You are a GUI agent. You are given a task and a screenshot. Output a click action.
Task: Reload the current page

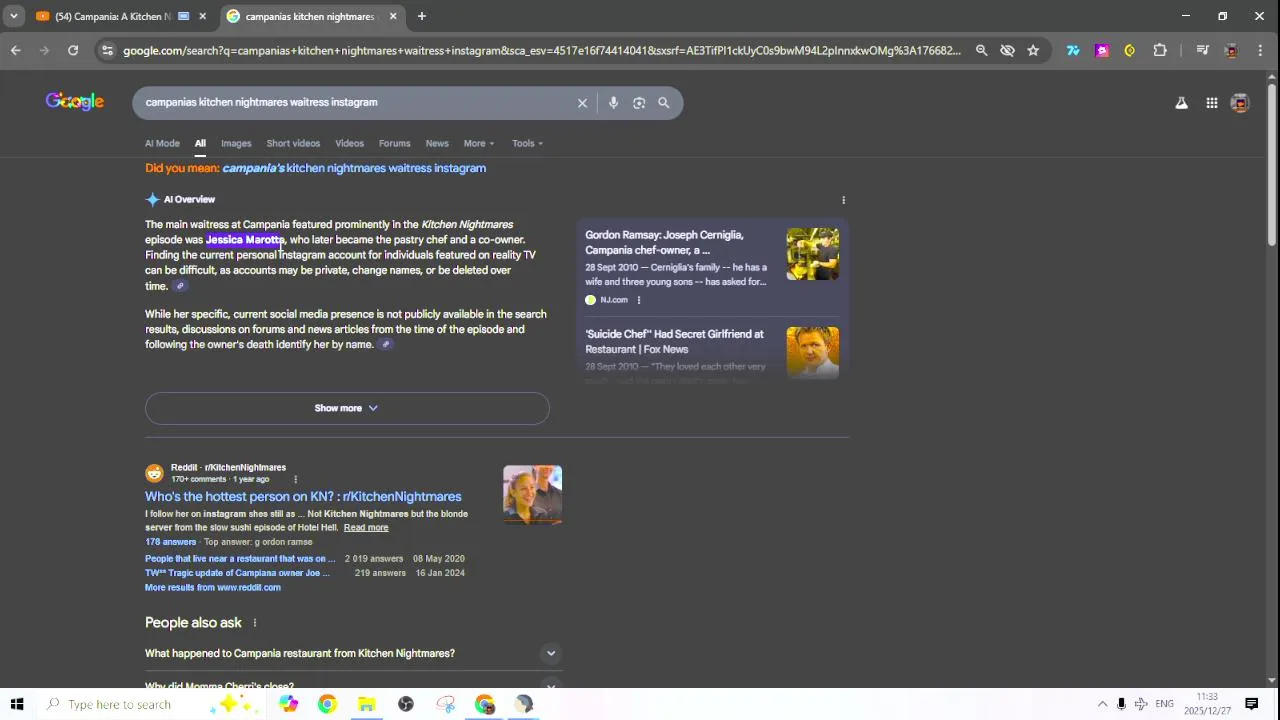[x=73, y=50]
